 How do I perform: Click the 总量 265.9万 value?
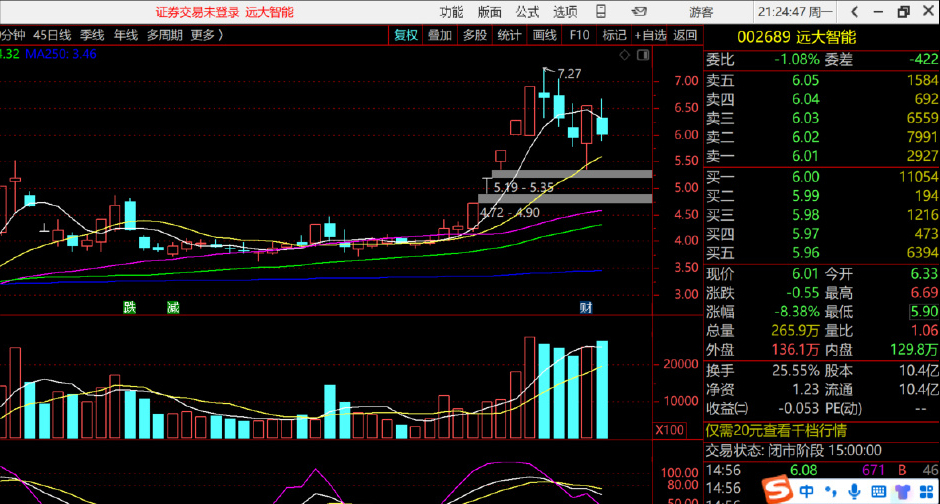click(795, 331)
